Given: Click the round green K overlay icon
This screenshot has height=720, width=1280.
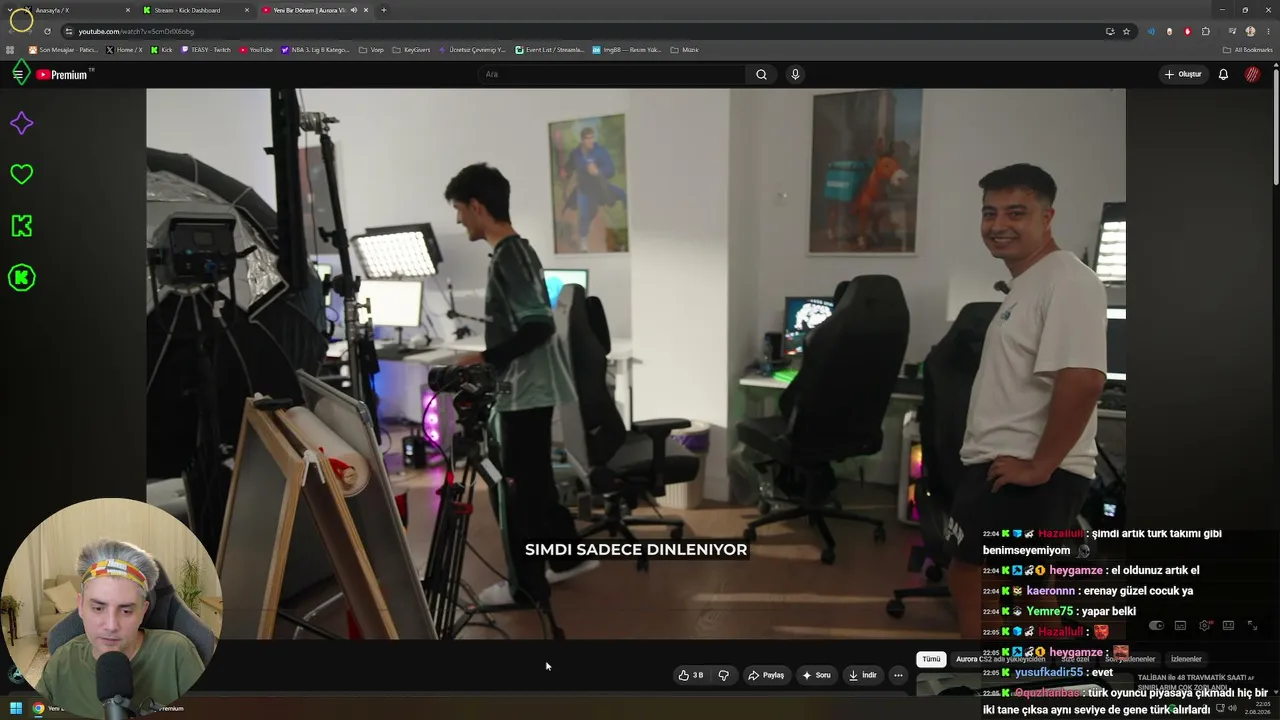Looking at the screenshot, I should tap(21, 278).
